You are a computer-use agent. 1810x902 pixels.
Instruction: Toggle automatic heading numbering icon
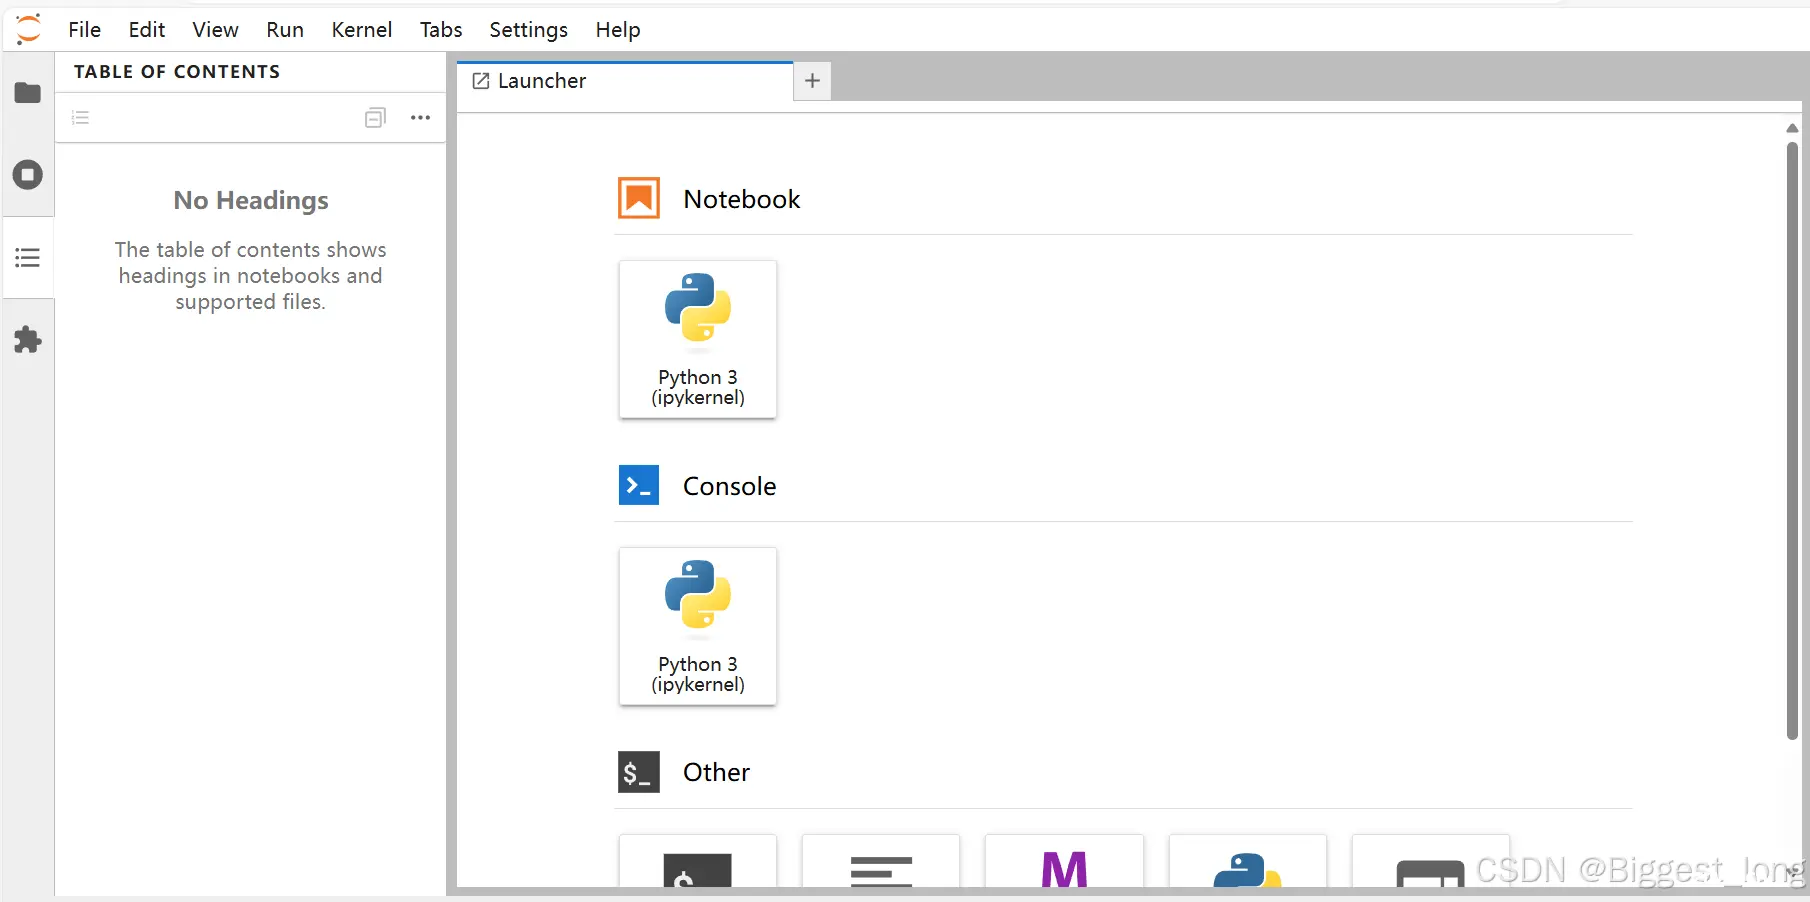point(81,118)
